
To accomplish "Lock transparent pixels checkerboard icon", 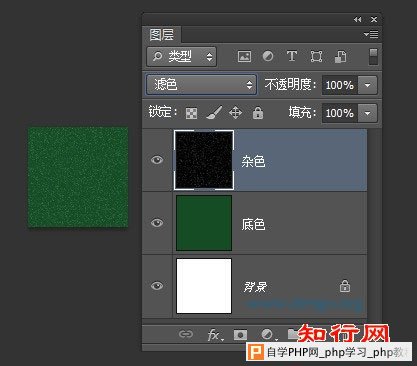I will pyautogui.click(x=191, y=113).
